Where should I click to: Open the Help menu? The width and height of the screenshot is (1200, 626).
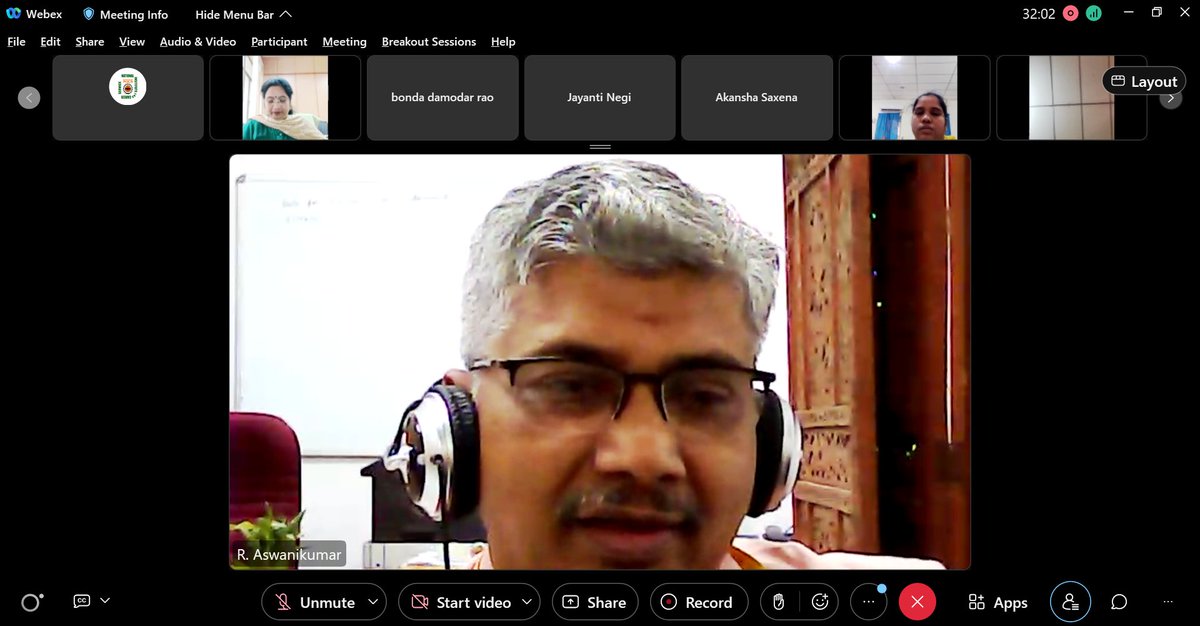[503, 42]
